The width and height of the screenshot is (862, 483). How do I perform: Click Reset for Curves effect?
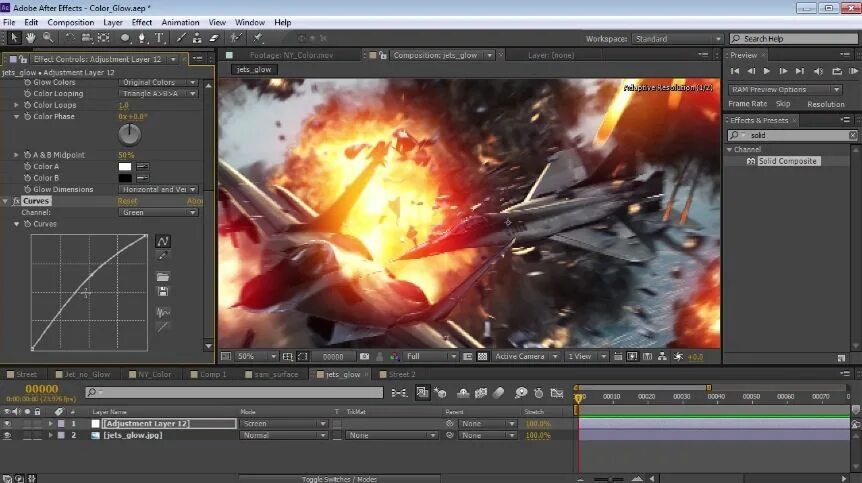pos(128,201)
